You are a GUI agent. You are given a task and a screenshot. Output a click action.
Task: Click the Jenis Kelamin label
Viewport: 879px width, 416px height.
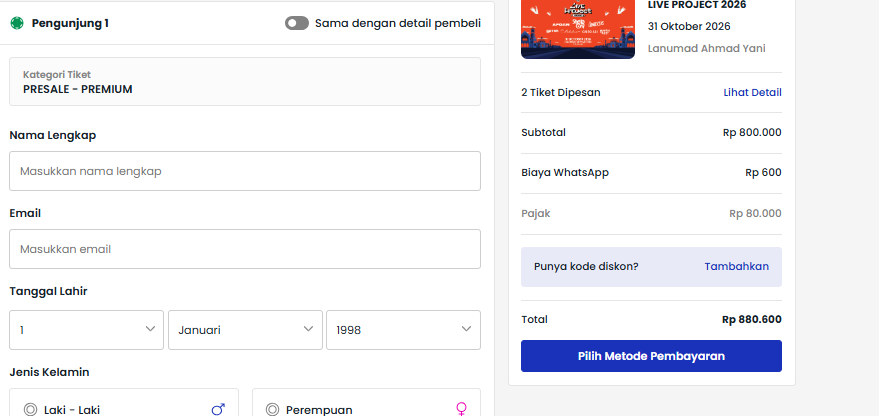(49, 372)
